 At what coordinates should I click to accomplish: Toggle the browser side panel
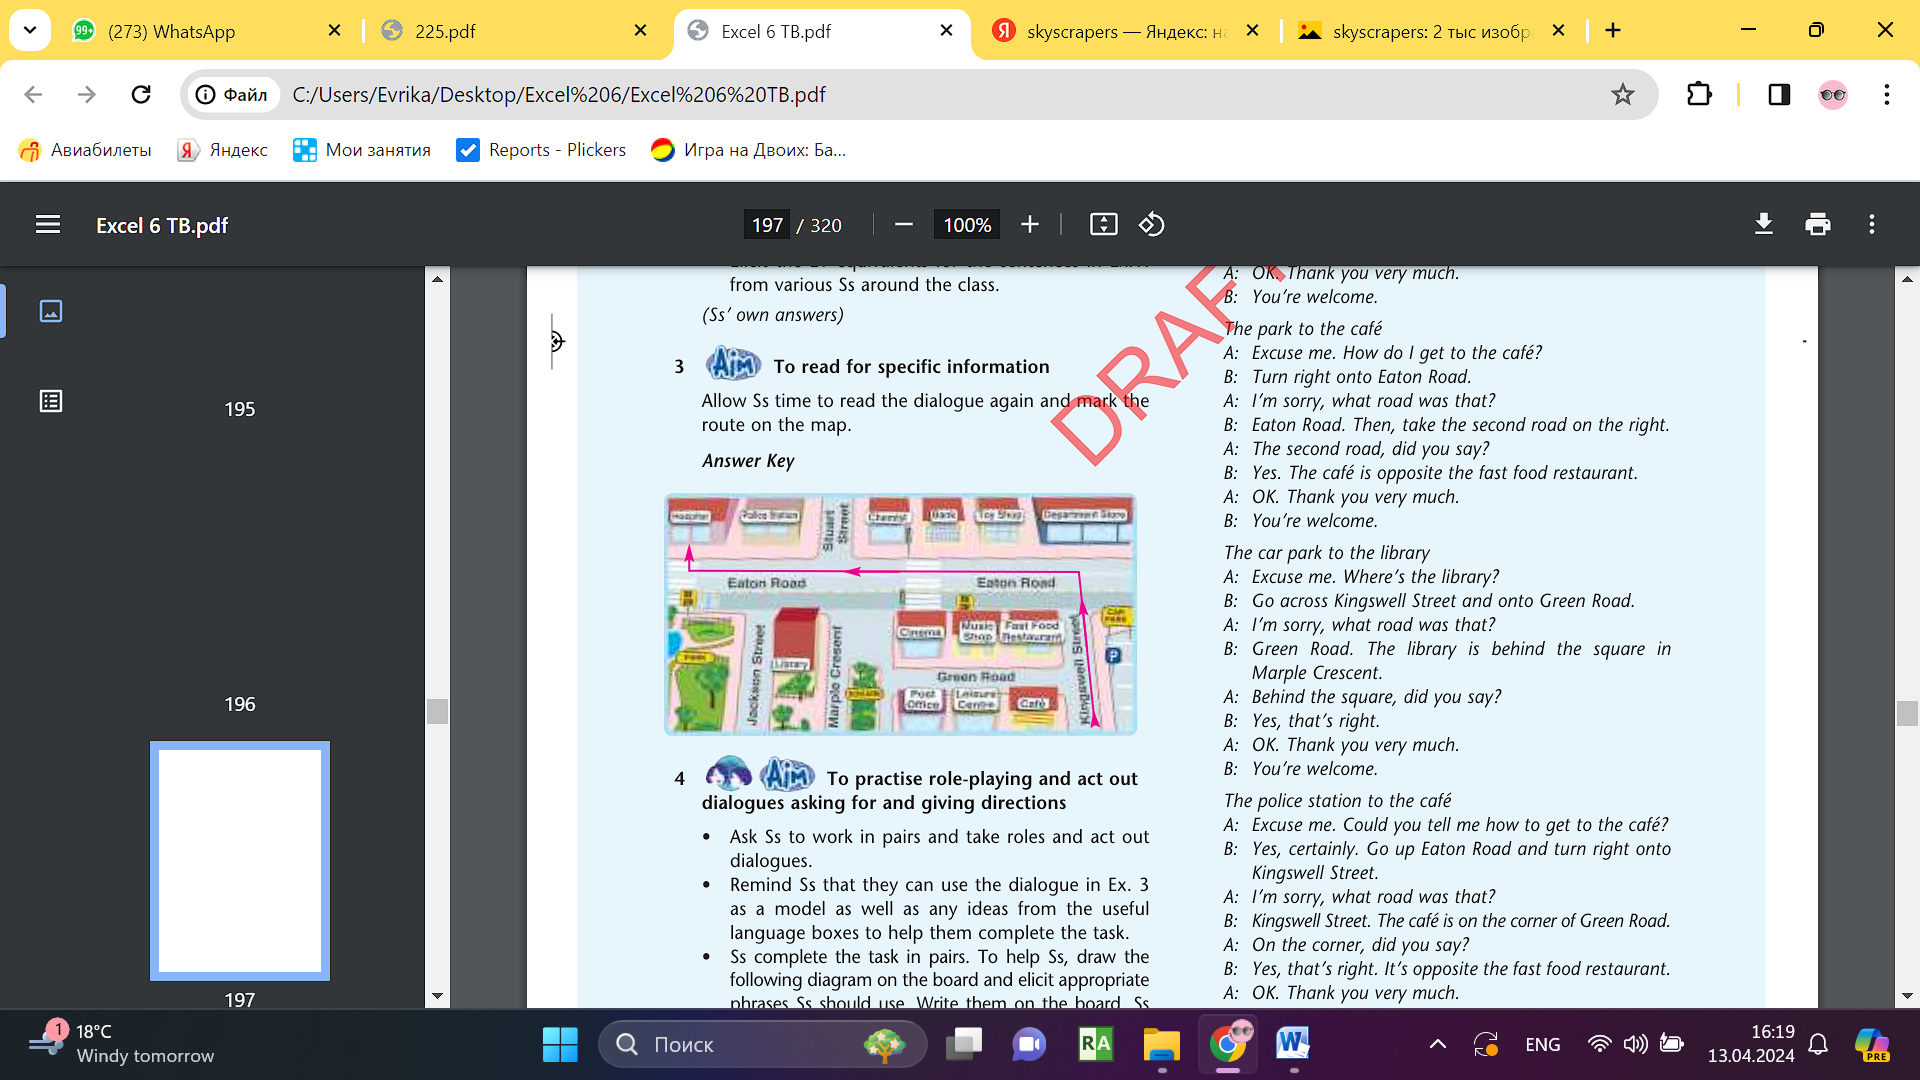[x=1779, y=94]
